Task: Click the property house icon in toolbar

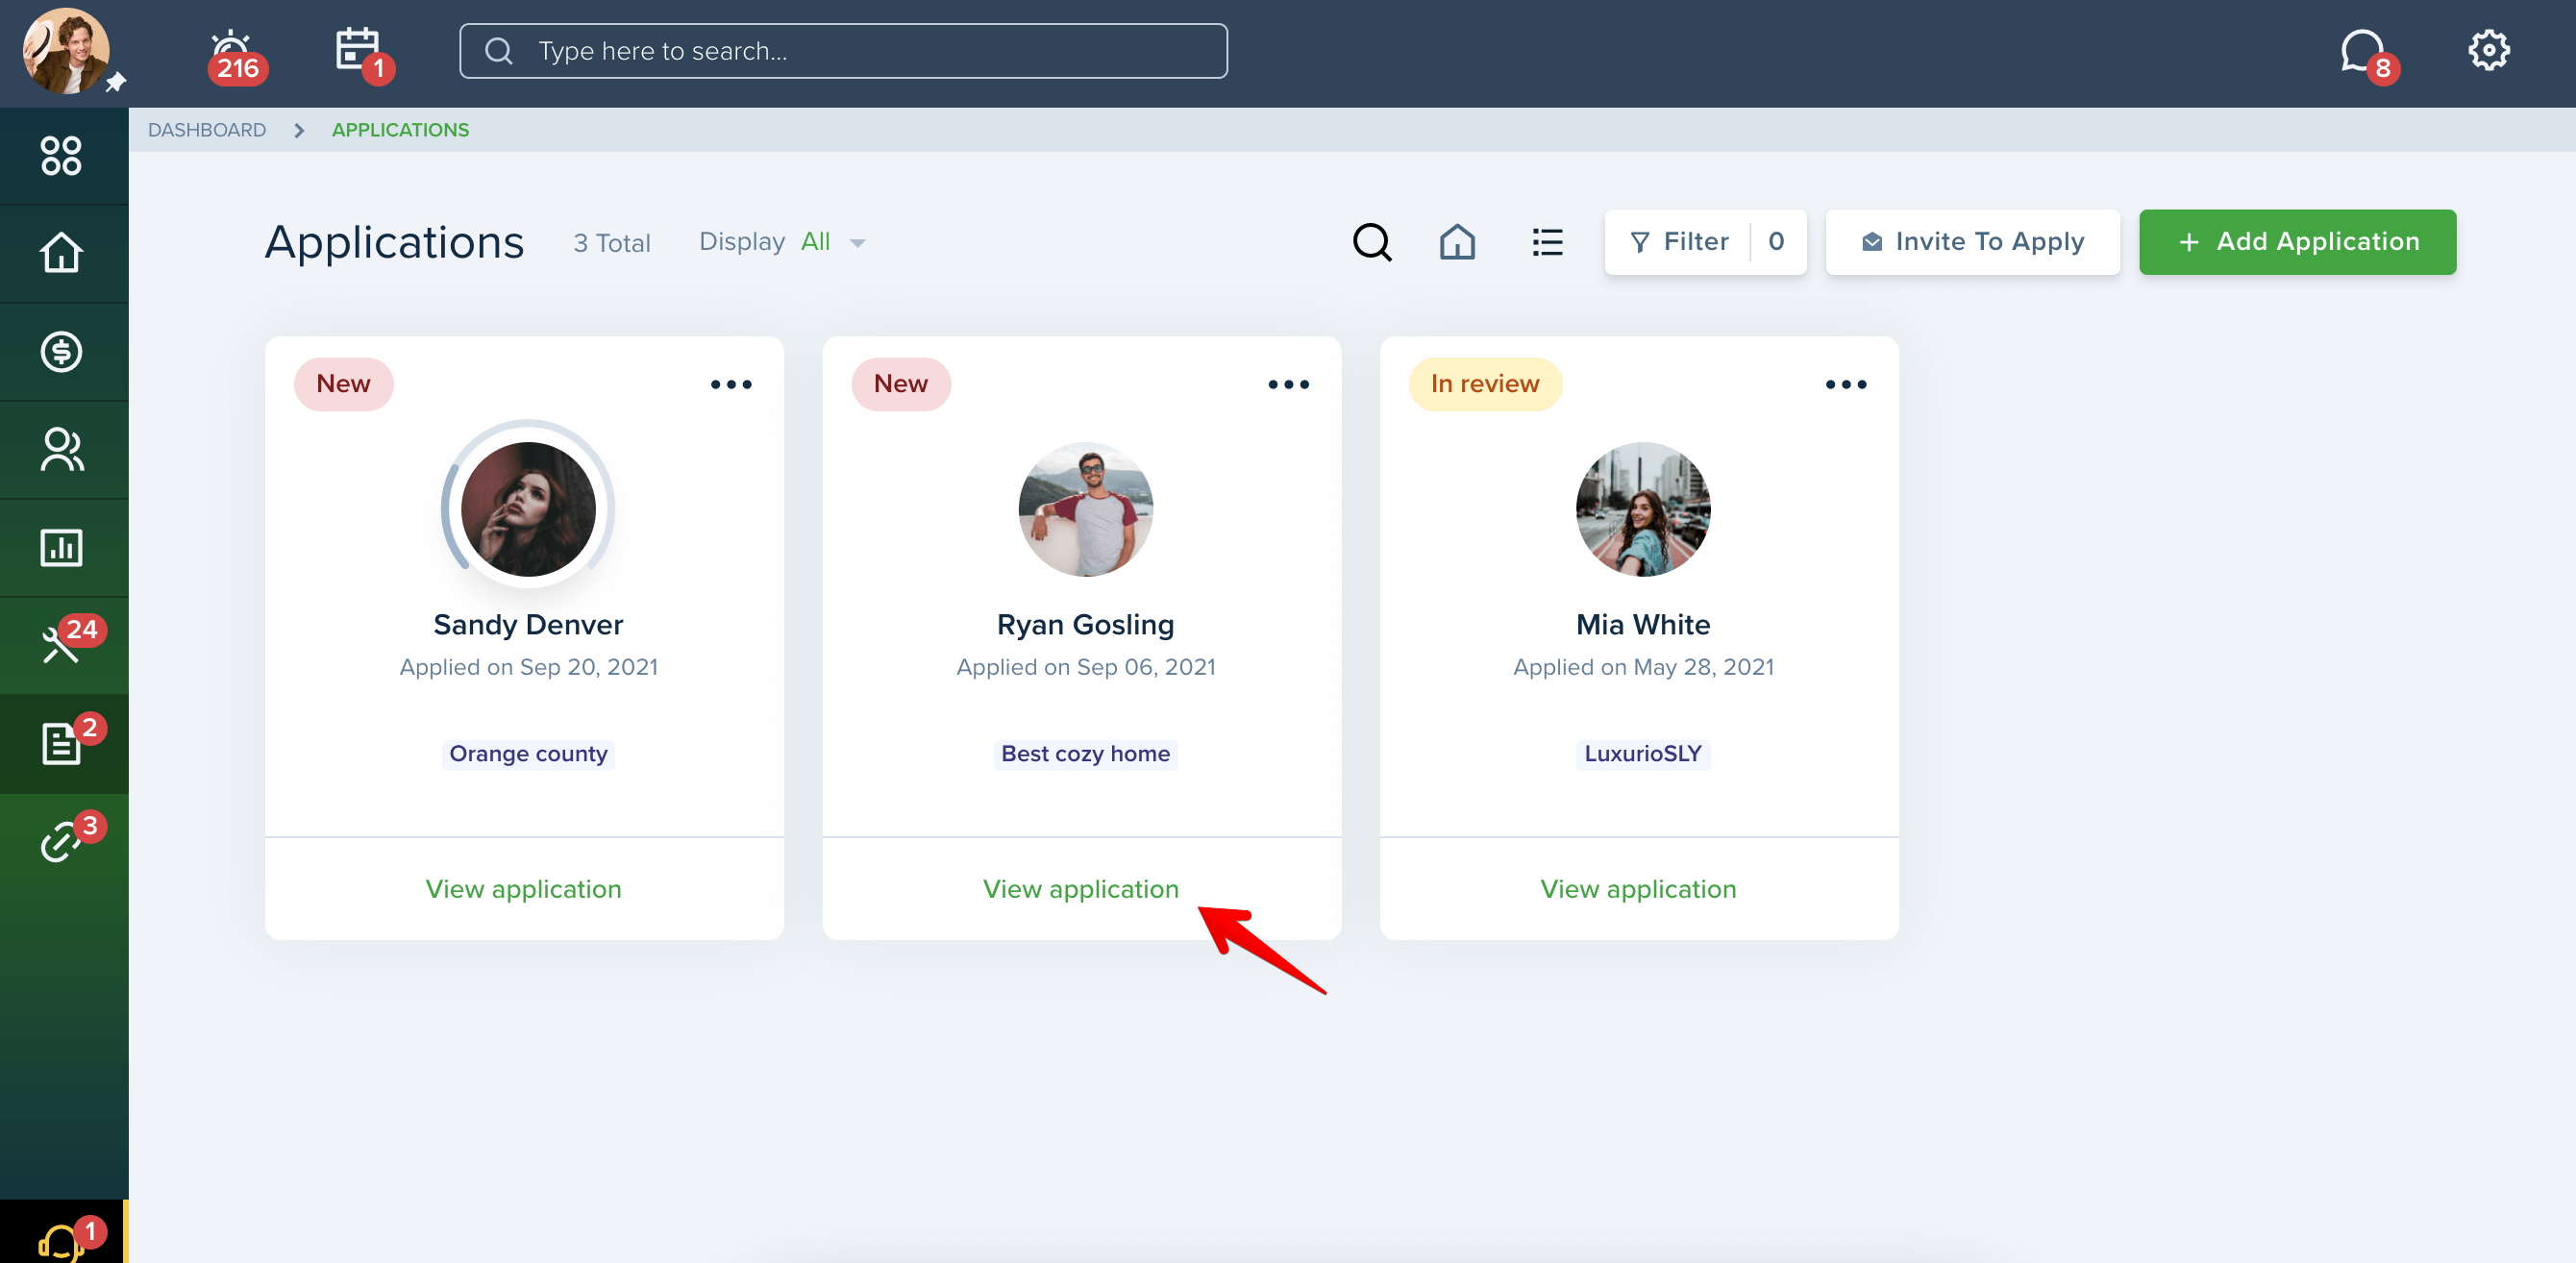Action: [x=1458, y=242]
